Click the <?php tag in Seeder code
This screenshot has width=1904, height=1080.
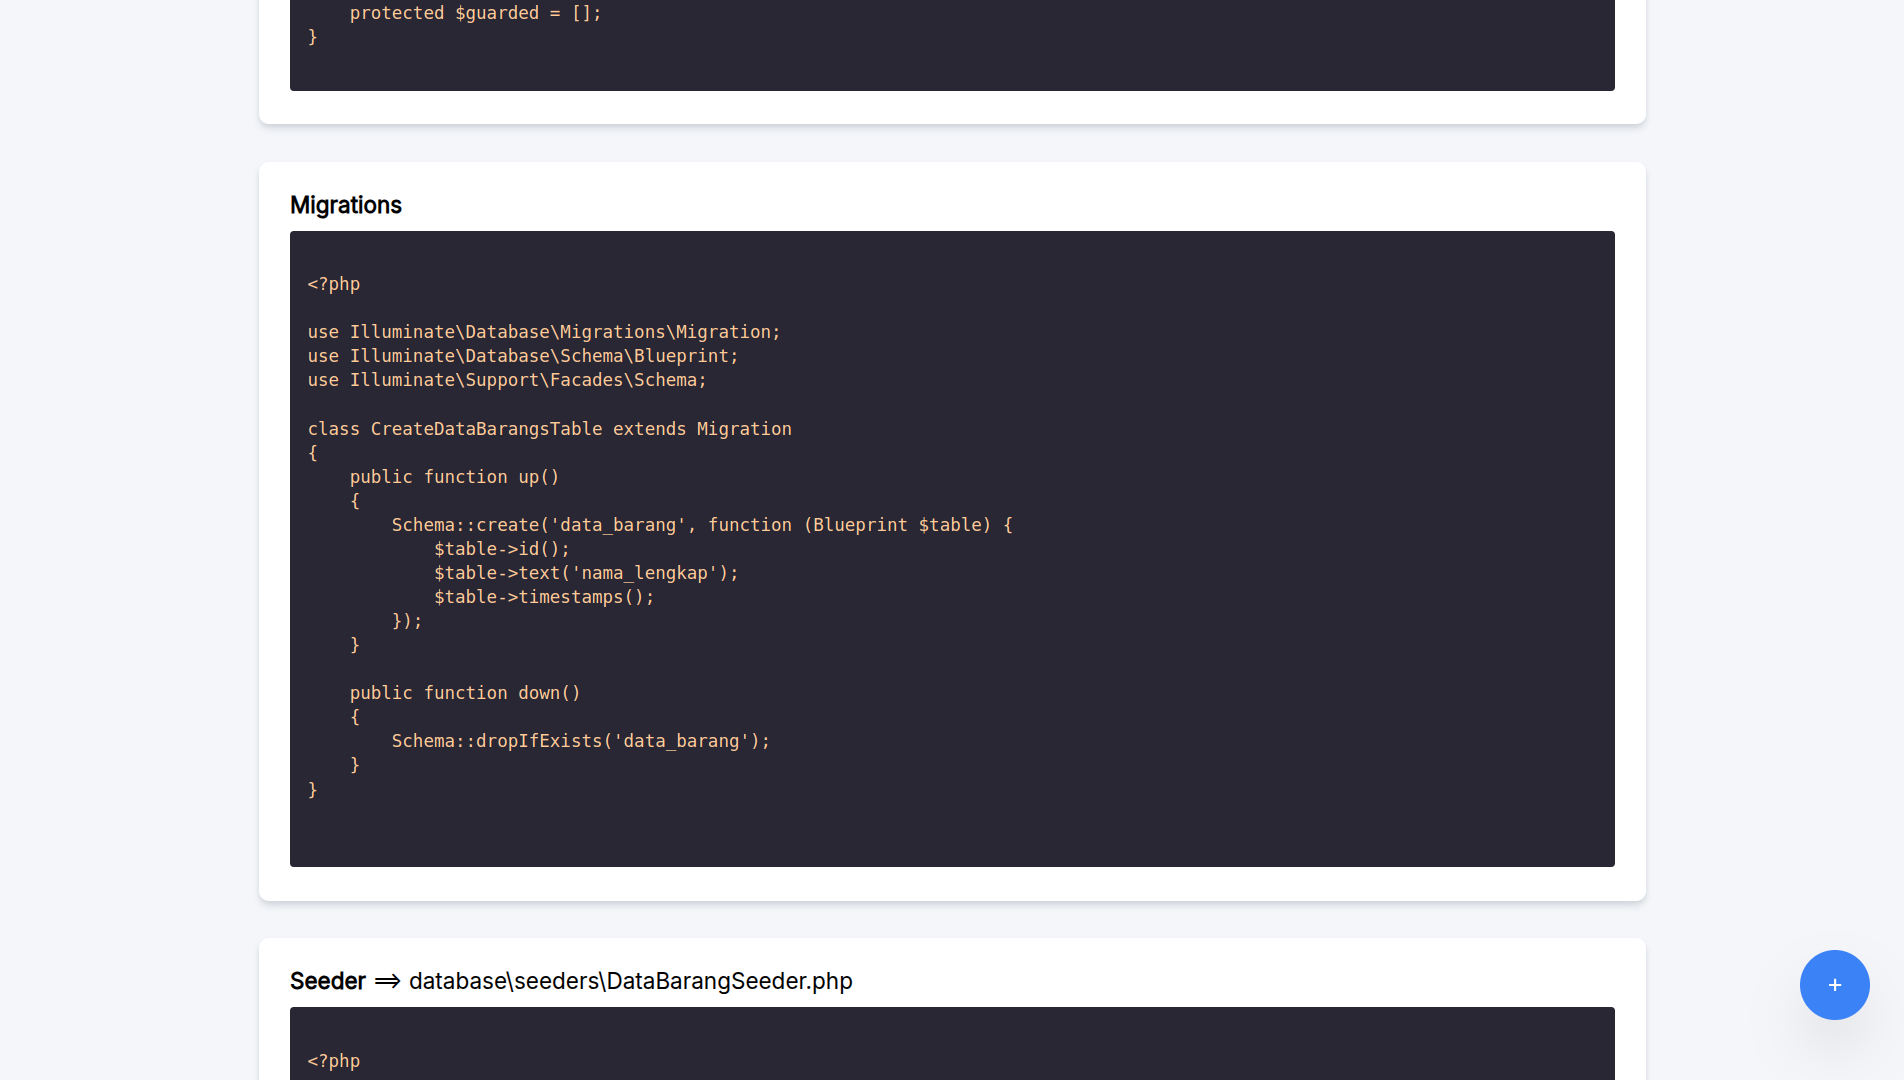[334, 1061]
